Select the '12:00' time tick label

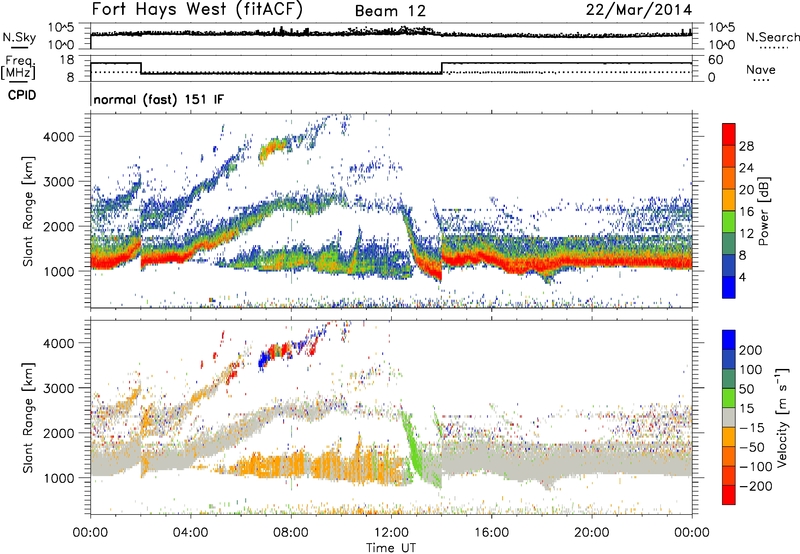pyautogui.click(x=391, y=533)
